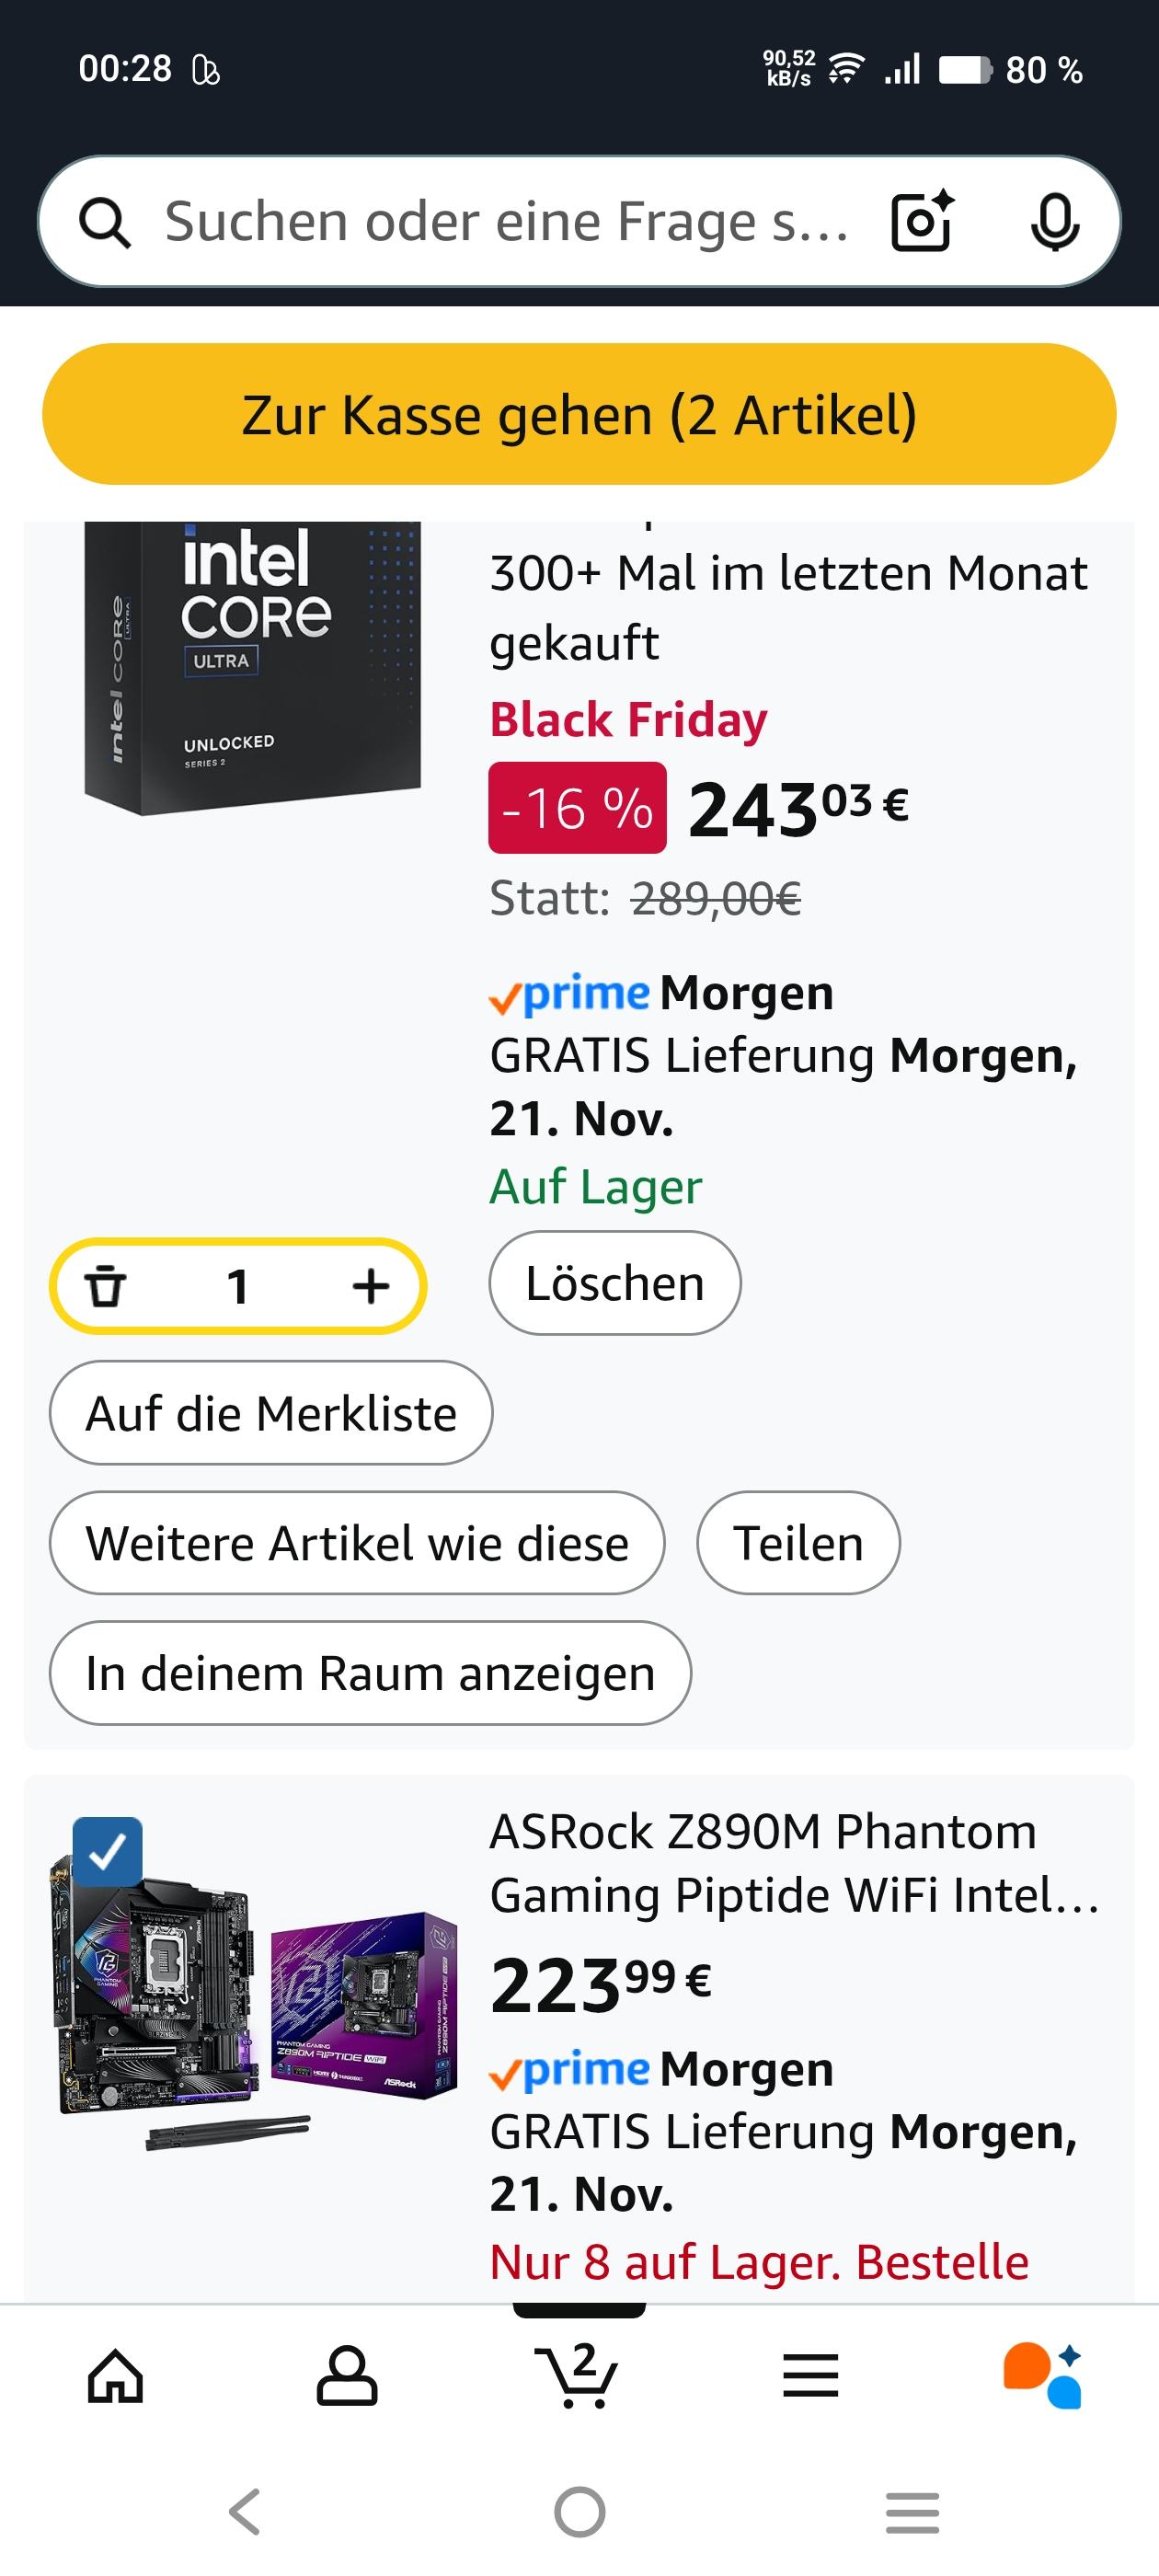Viewport: 1159px width, 2576px height.
Task: Select Weitere Artikel wie diese
Action: pyautogui.click(x=357, y=1543)
